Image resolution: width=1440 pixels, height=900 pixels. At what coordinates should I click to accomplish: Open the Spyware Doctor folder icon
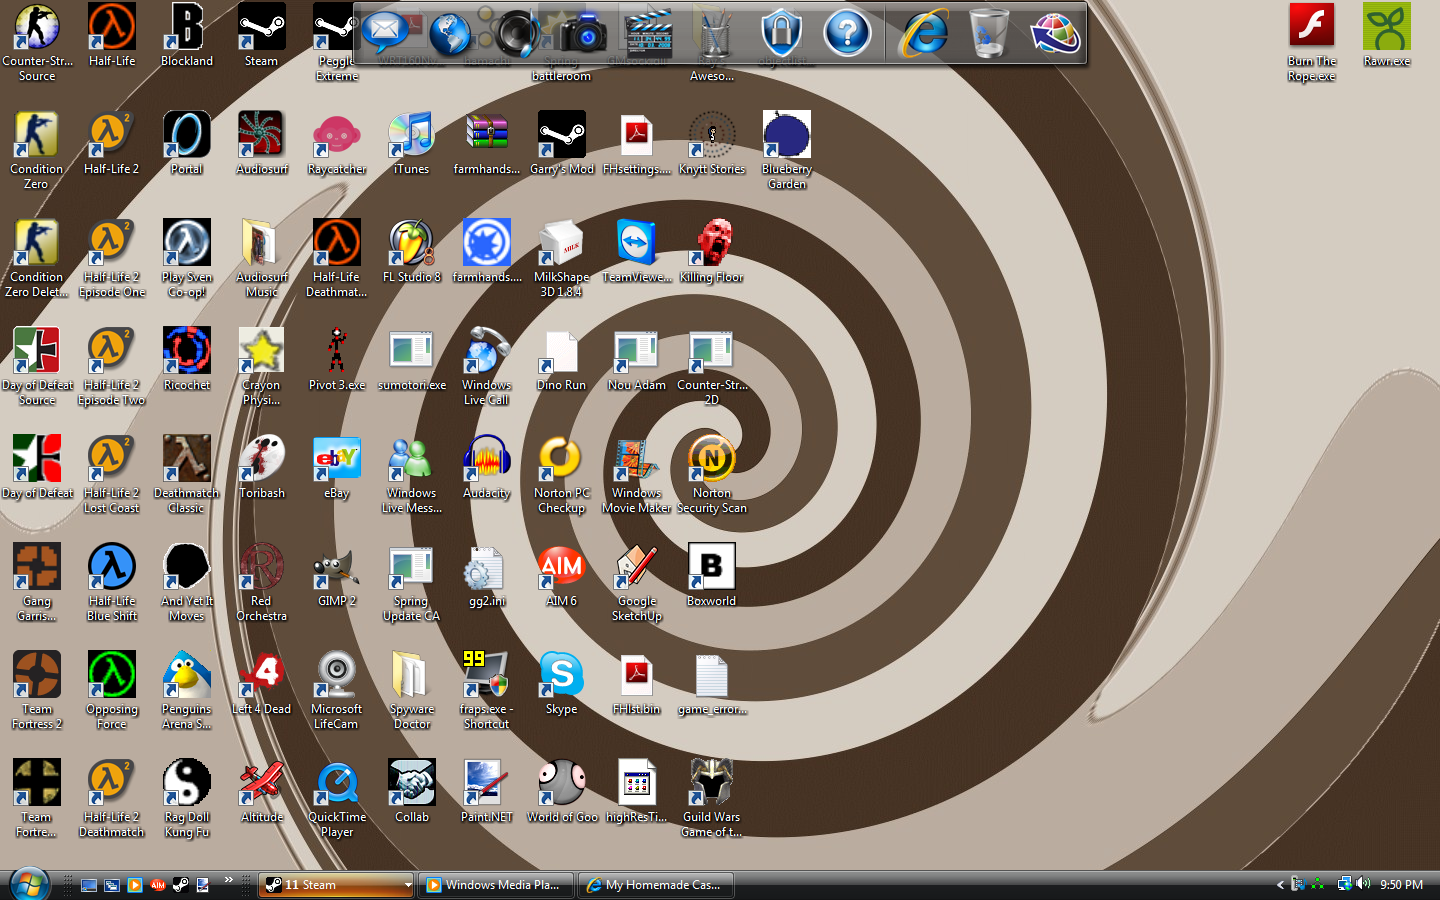tap(412, 690)
